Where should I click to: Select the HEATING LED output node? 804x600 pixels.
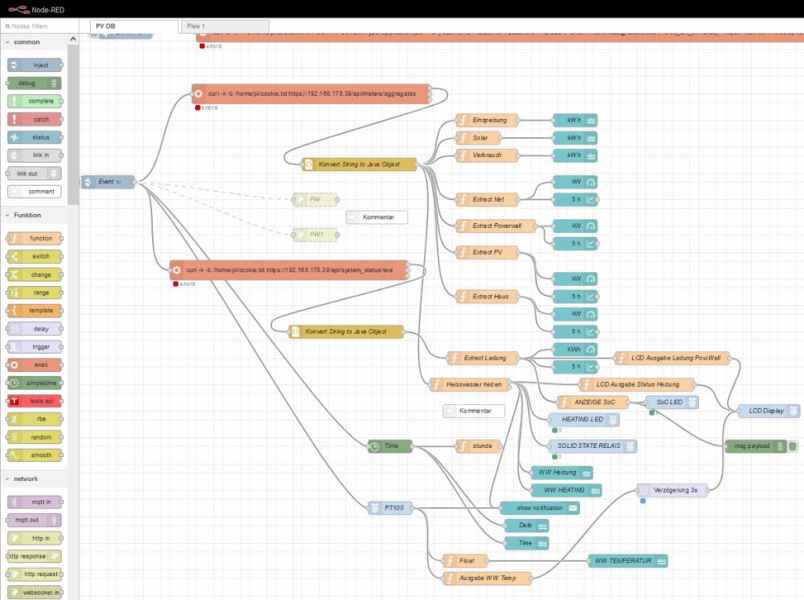click(584, 419)
